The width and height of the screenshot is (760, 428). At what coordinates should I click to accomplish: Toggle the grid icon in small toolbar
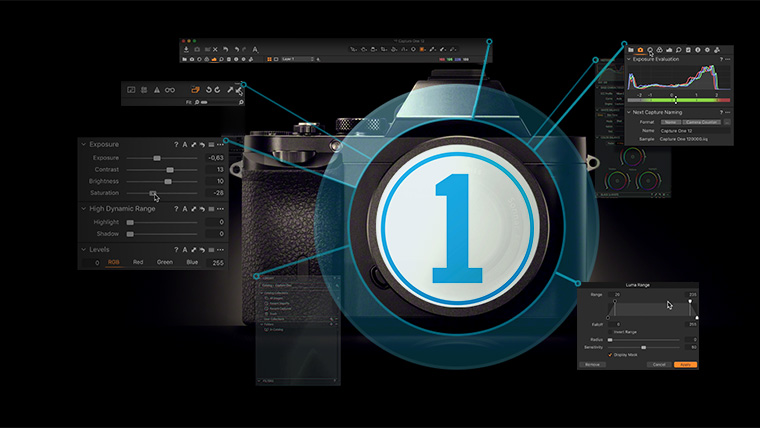(144, 90)
